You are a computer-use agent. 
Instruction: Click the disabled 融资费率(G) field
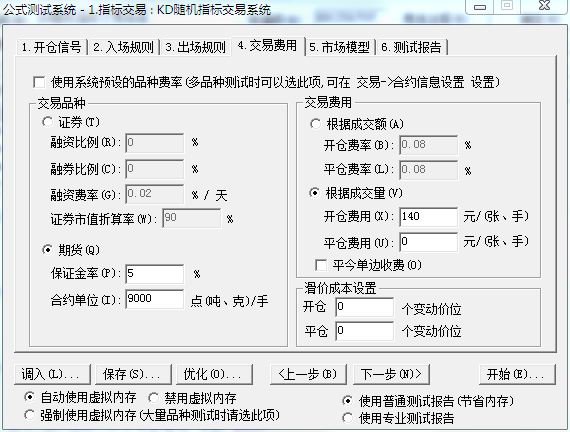154,194
